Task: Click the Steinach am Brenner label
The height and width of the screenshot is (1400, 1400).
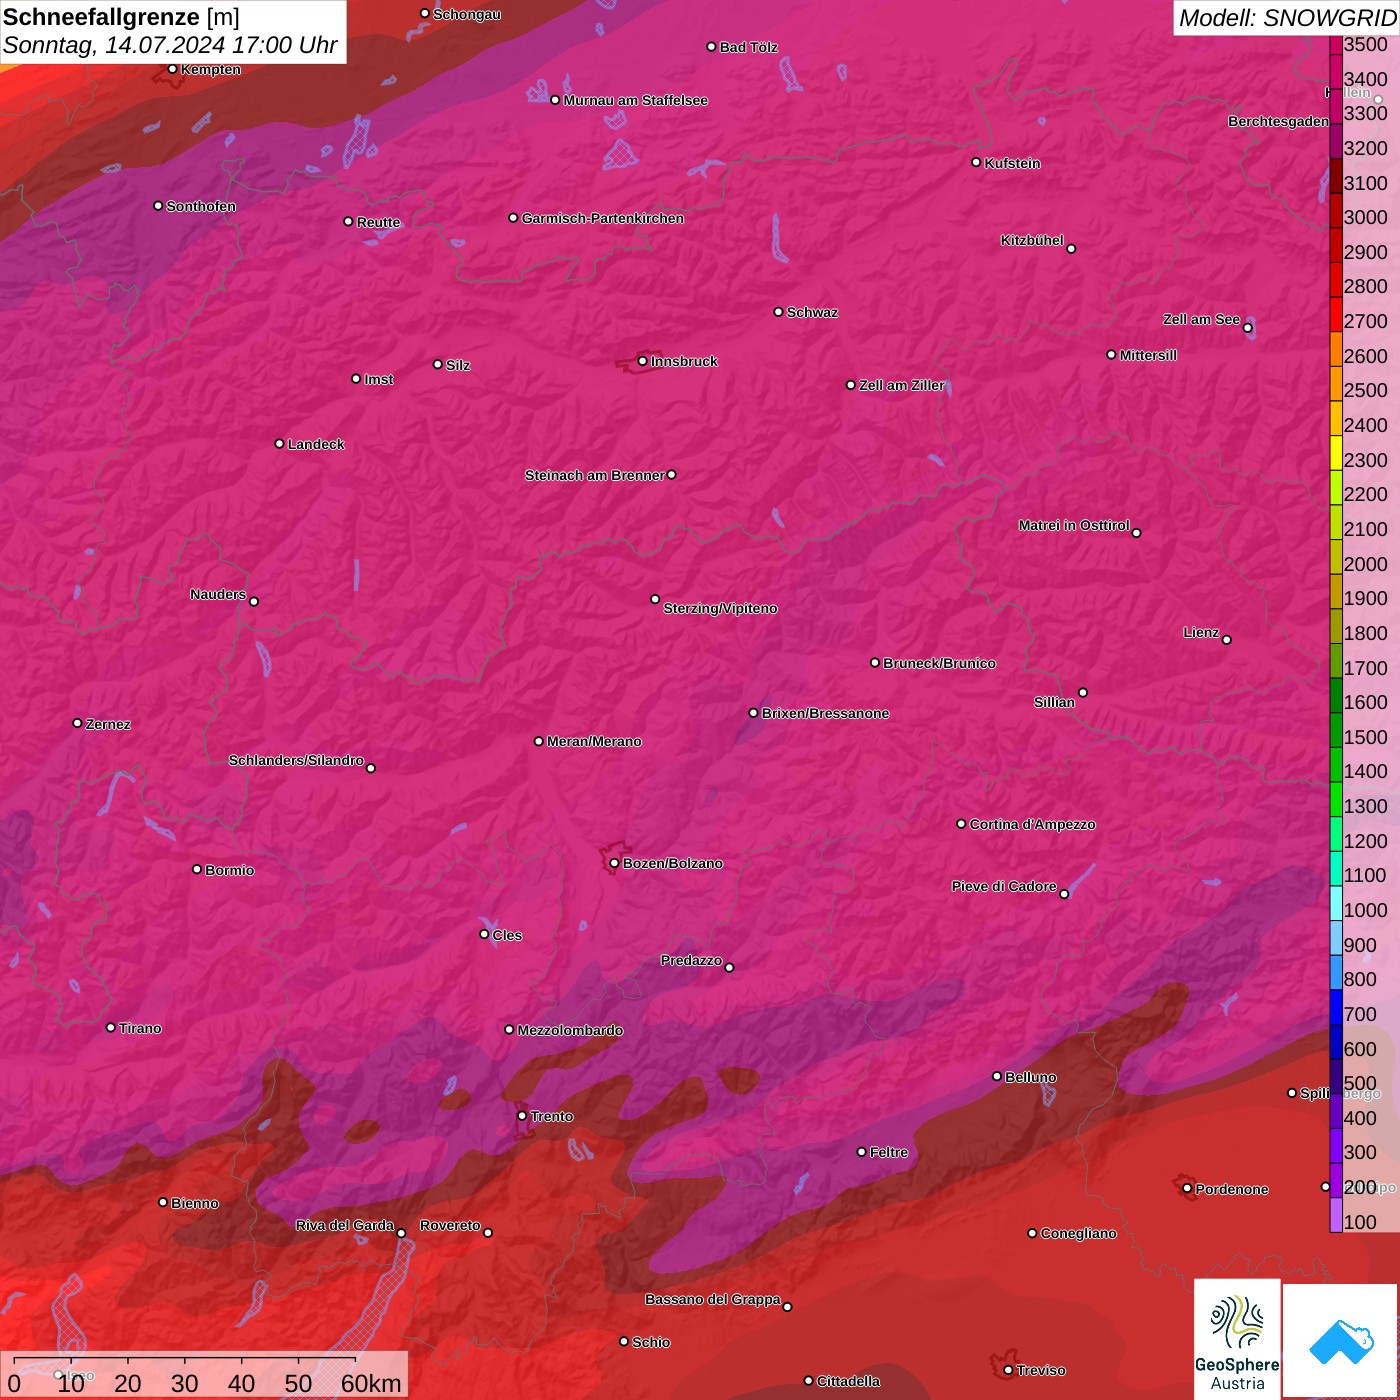Action: click(x=594, y=475)
